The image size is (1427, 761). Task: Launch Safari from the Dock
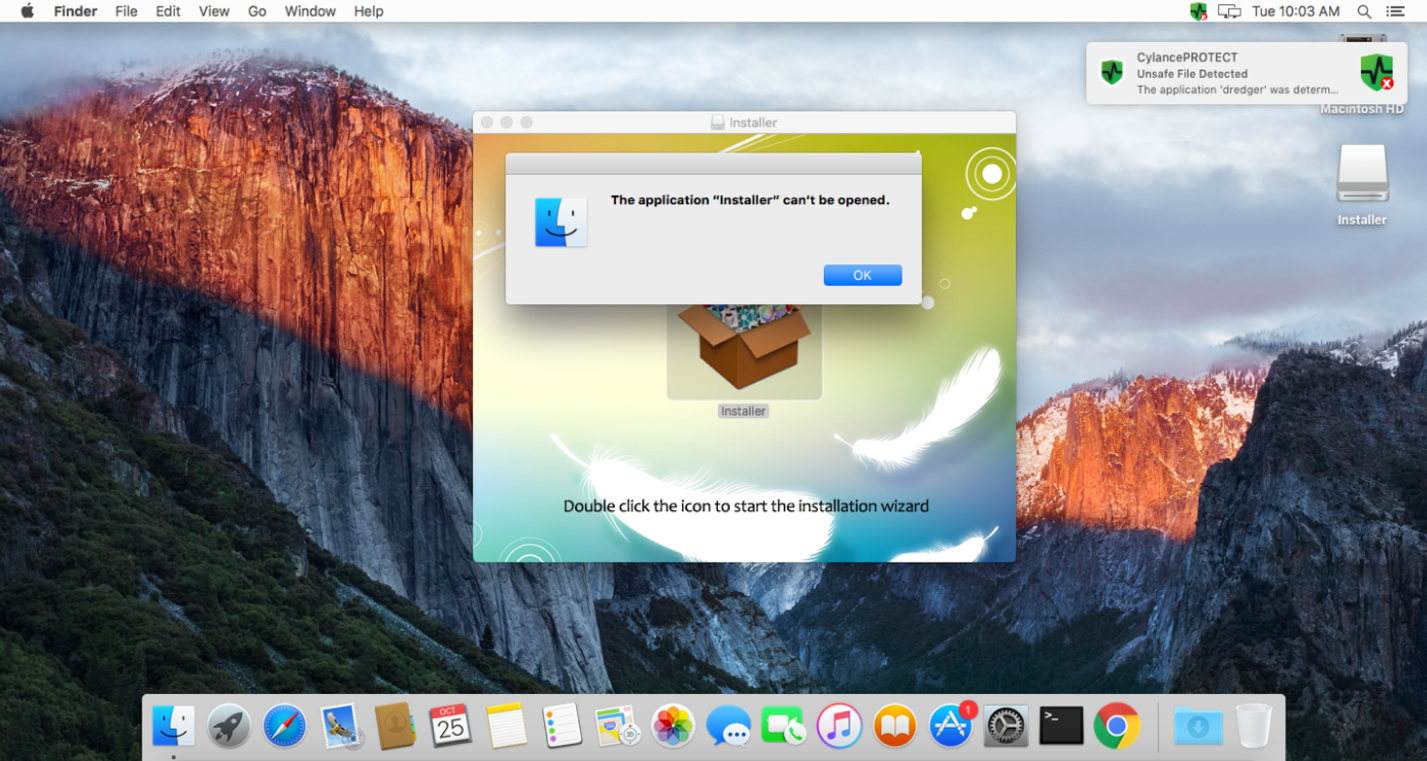(x=284, y=725)
